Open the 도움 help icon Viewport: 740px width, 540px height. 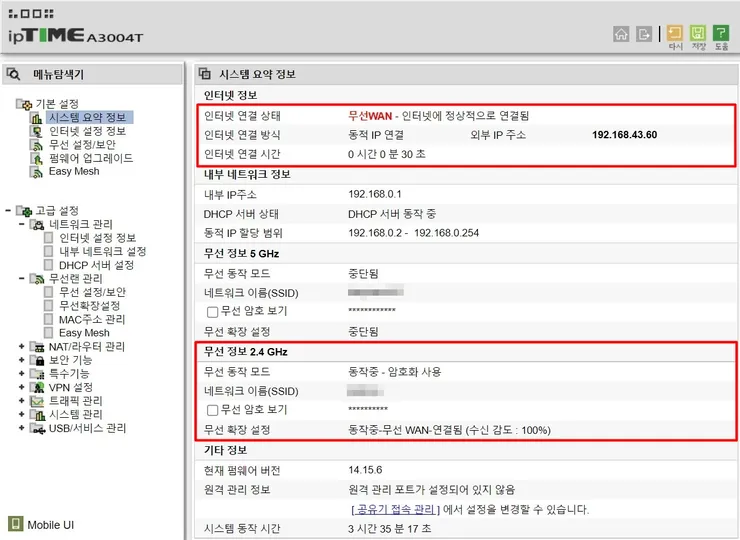click(721, 33)
